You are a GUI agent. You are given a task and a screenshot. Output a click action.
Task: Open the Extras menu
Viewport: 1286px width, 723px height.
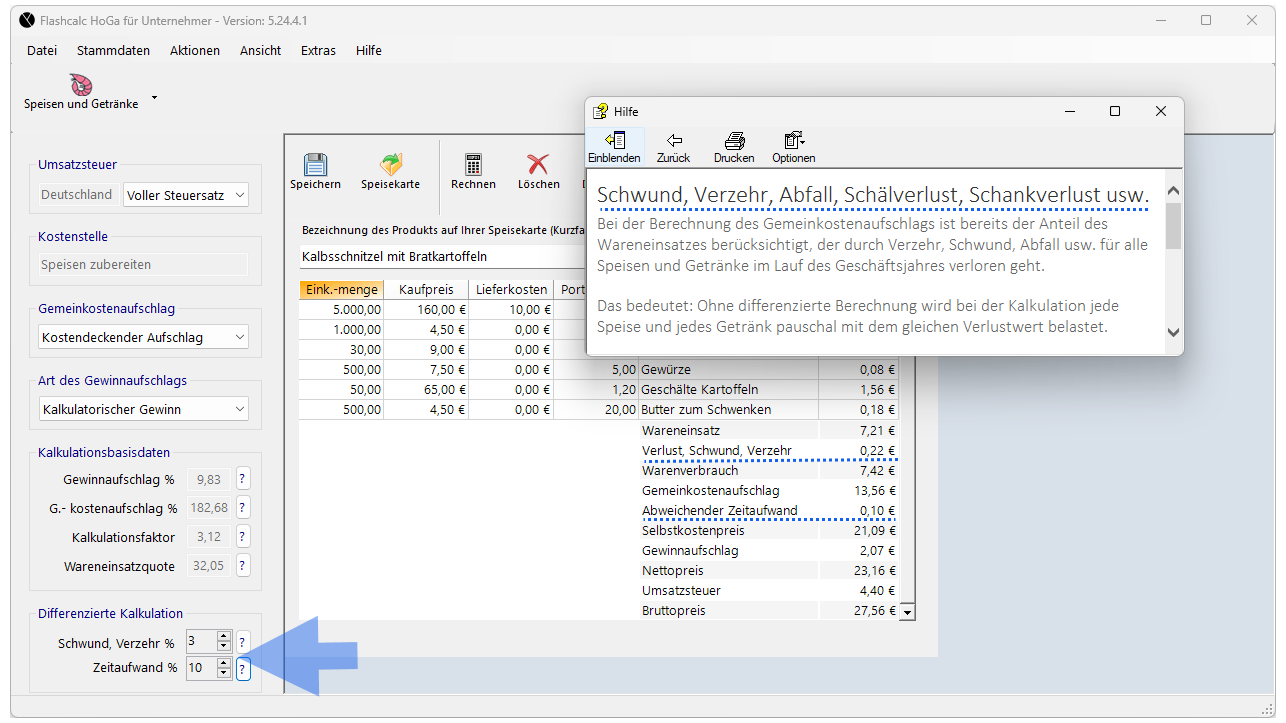coord(318,50)
